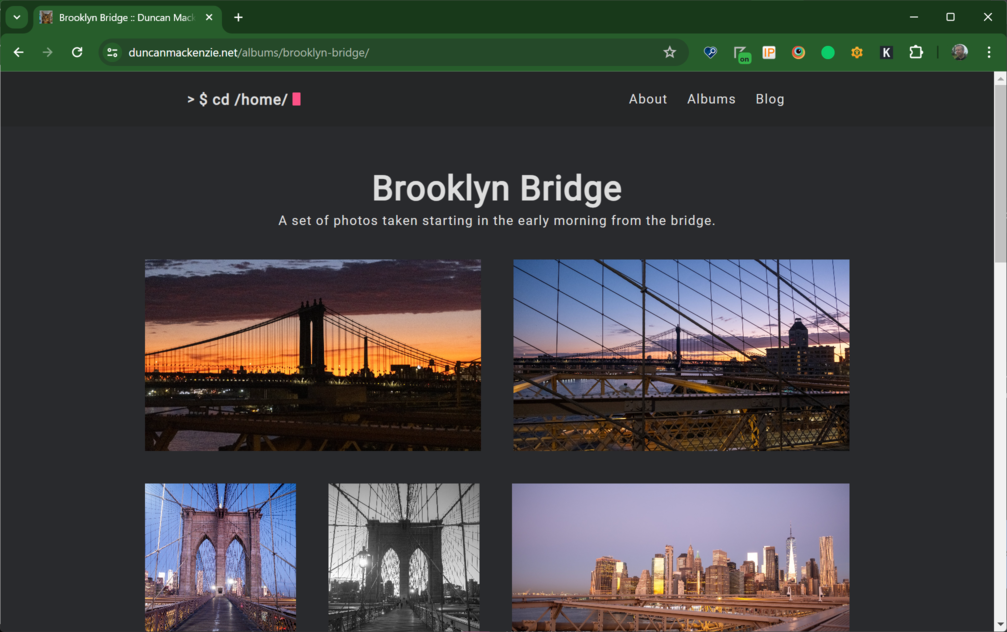Click the blue heart key extension icon
This screenshot has width=1007, height=632.
(711, 52)
